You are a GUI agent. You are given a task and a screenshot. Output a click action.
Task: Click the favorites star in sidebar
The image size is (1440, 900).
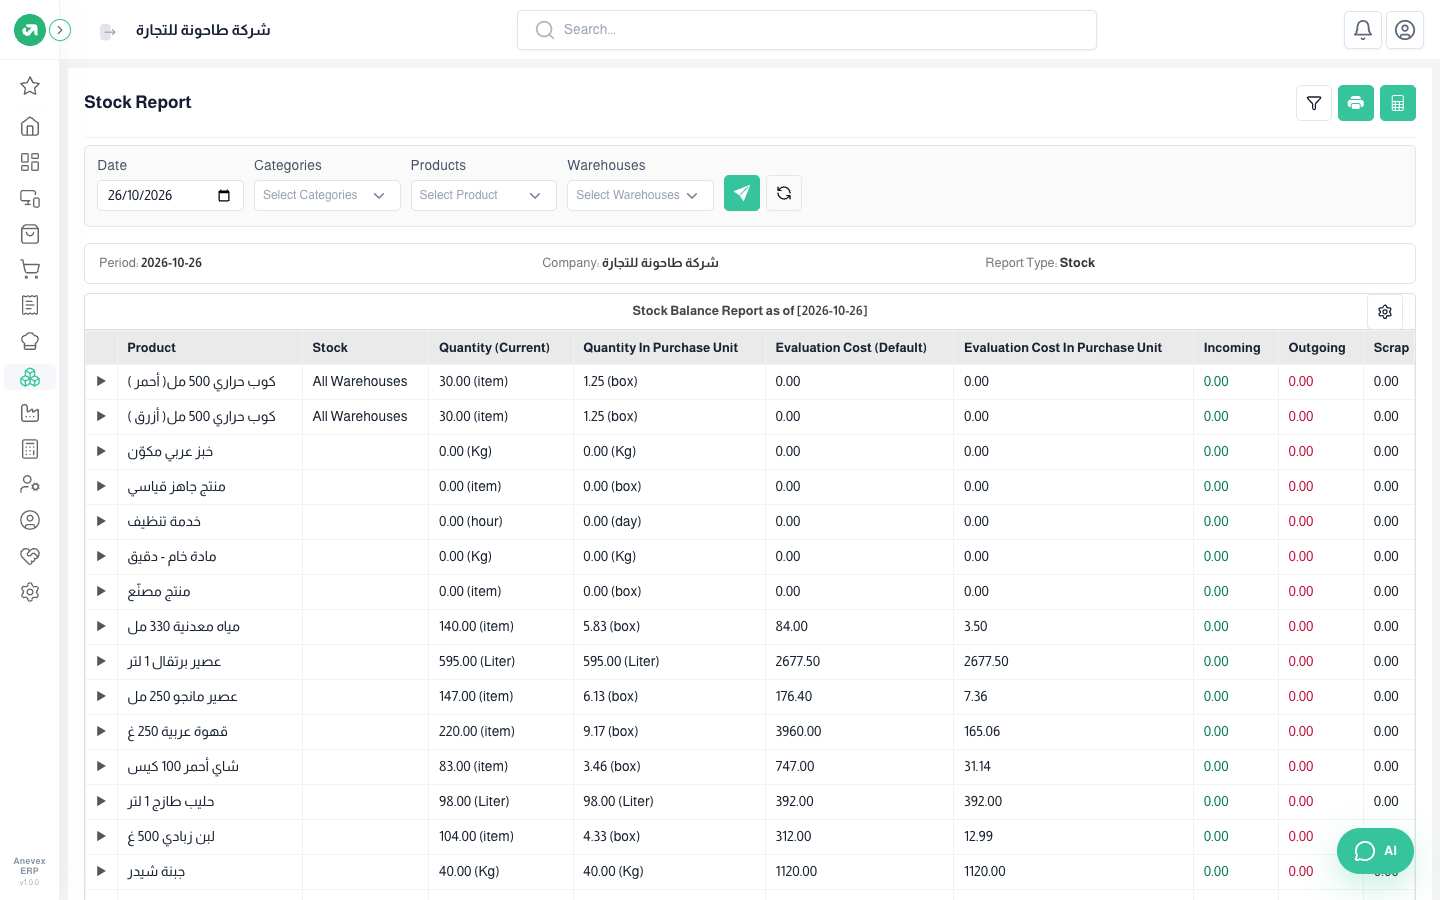click(x=30, y=86)
